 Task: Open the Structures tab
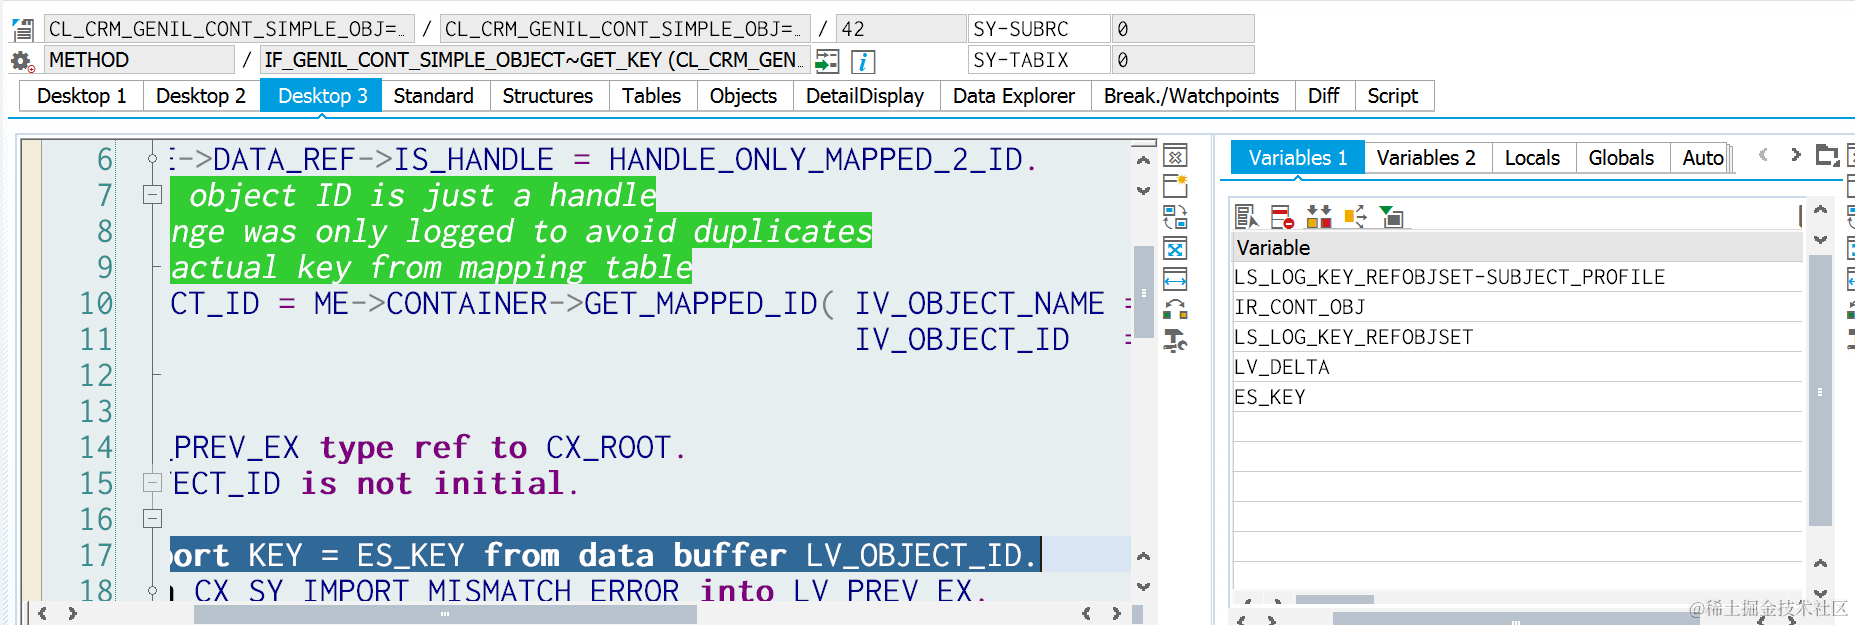click(x=548, y=96)
